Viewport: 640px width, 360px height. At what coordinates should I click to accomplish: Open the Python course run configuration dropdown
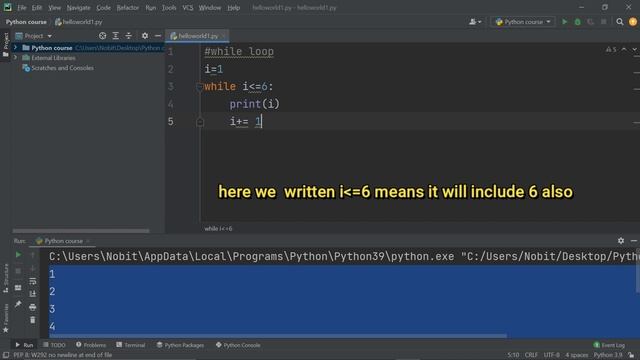[x=523, y=22]
